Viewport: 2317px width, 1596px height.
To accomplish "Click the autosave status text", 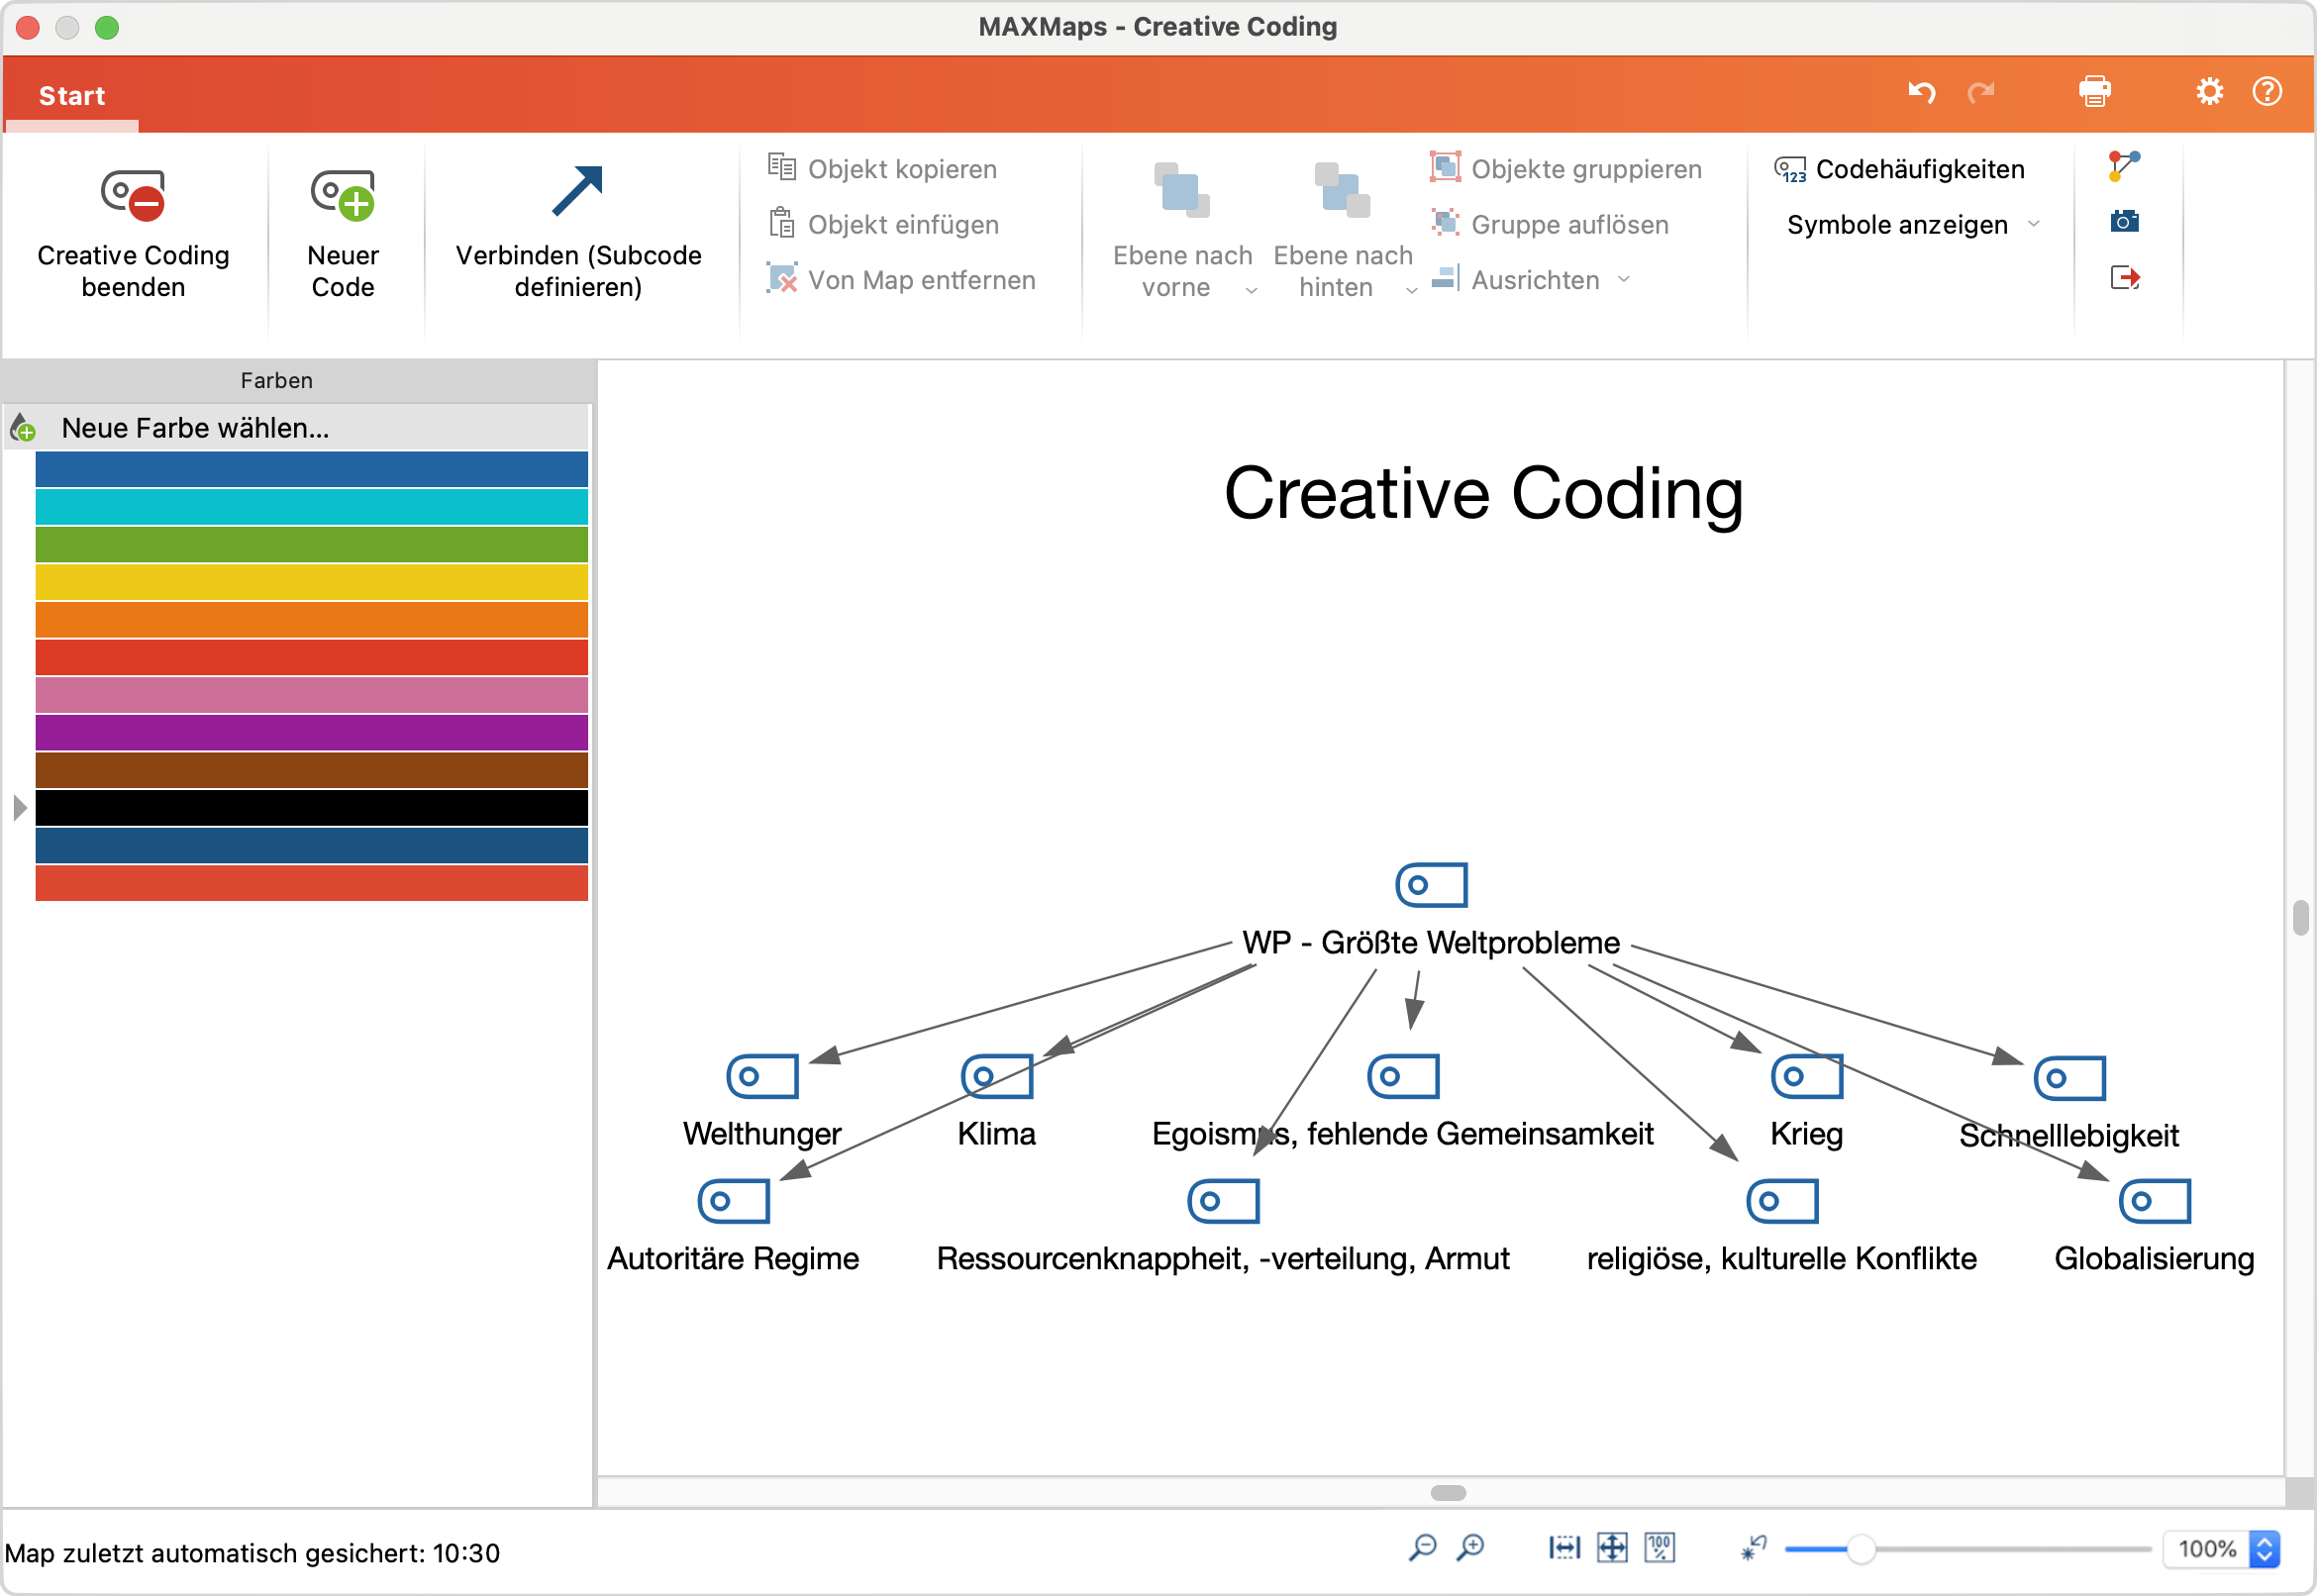I will point(252,1554).
